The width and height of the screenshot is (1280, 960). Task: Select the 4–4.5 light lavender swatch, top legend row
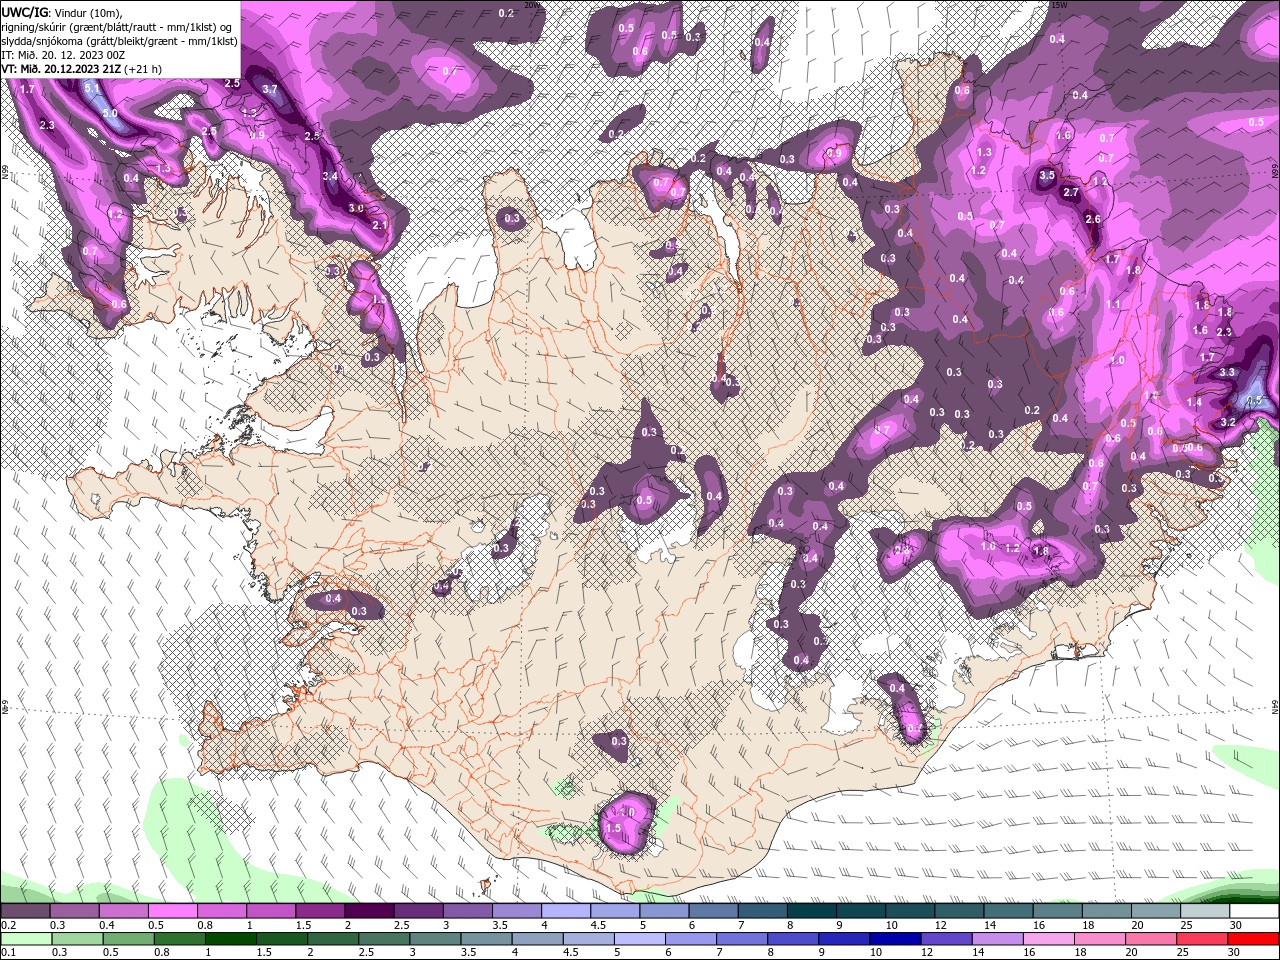[x=564, y=911]
